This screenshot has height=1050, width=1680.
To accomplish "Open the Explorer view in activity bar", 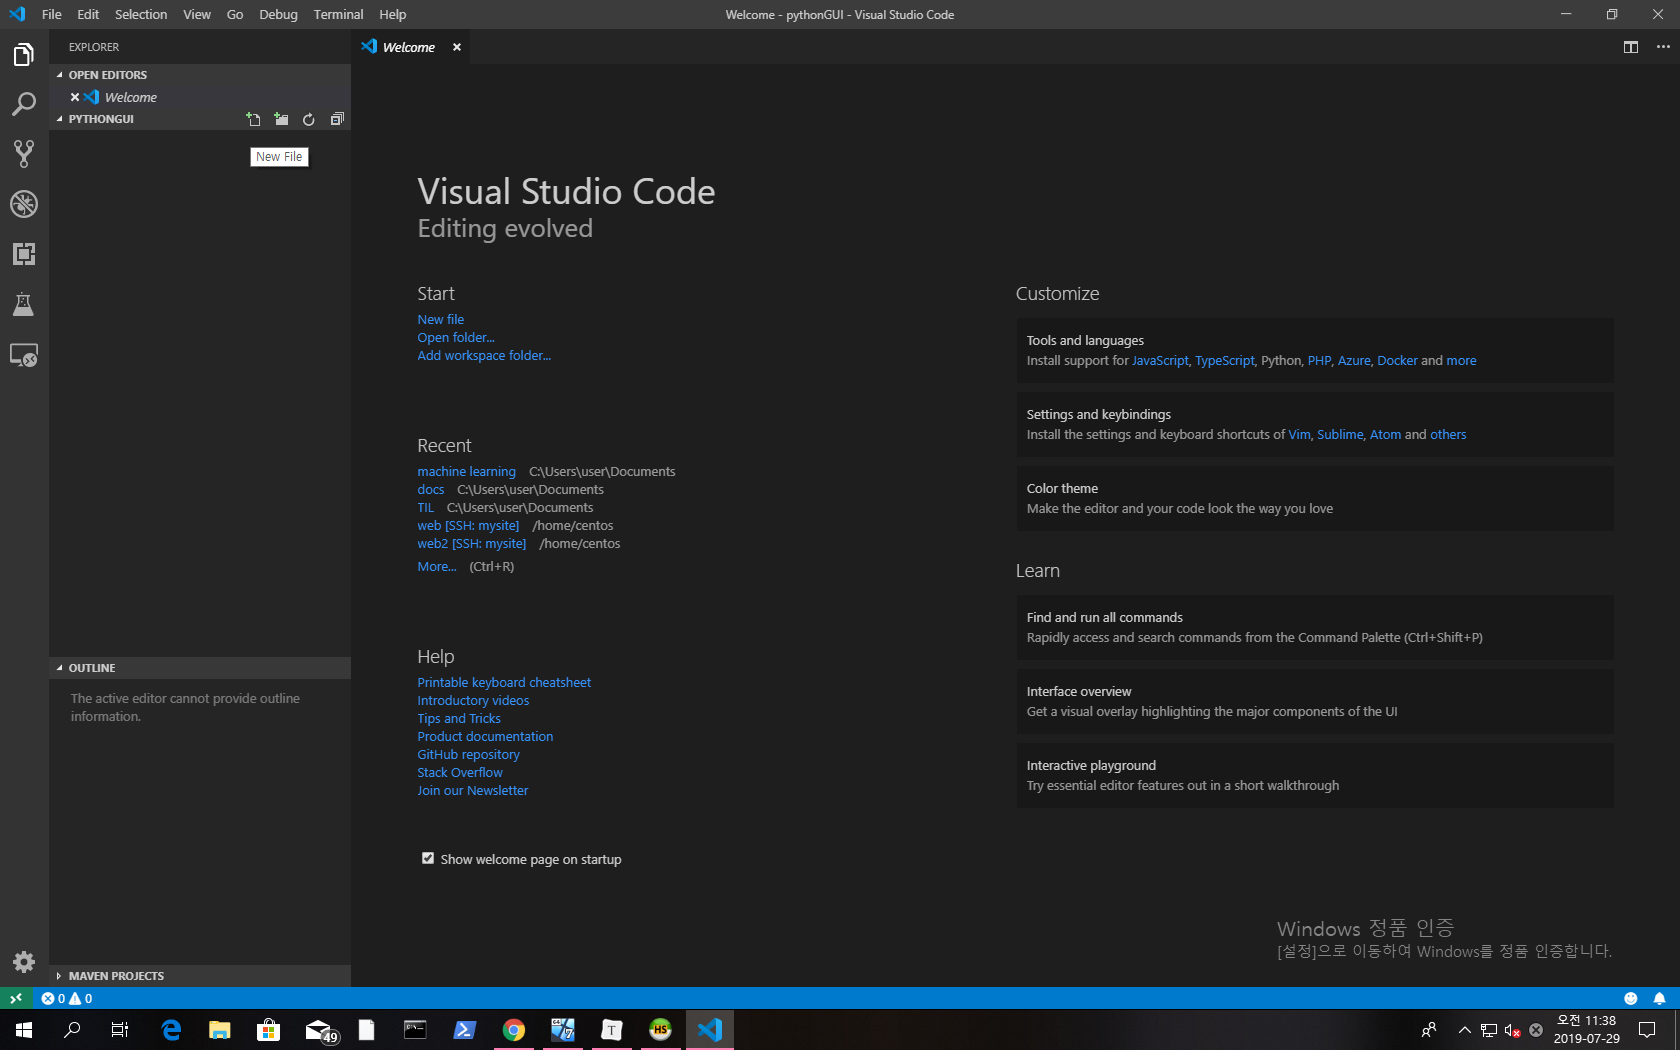I will (24, 55).
